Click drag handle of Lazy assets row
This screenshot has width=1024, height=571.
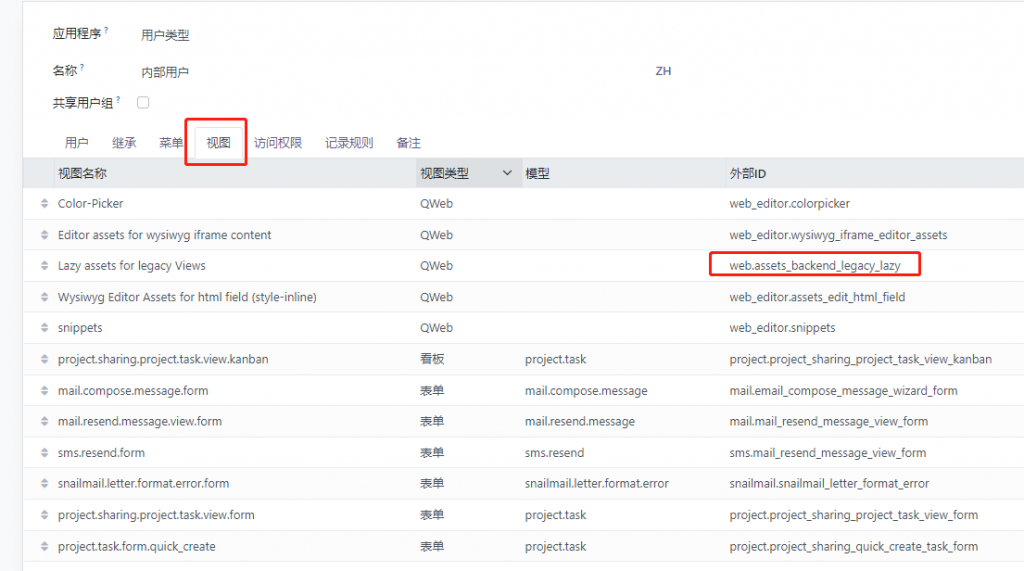pyautogui.click(x=44, y=265)
